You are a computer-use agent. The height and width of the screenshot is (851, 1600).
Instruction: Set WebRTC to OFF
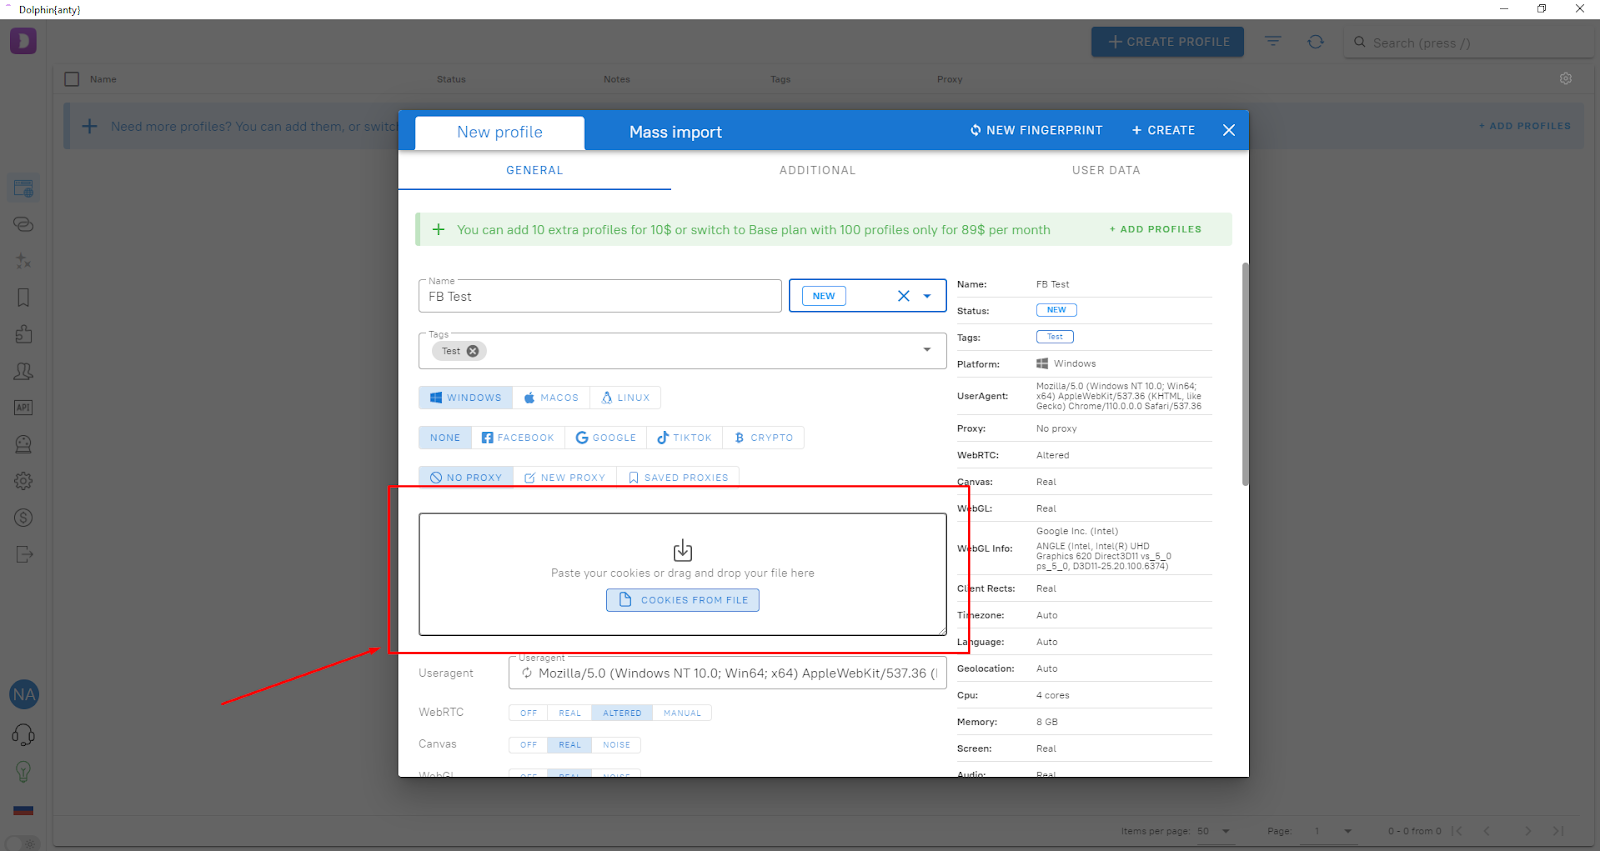529,713
